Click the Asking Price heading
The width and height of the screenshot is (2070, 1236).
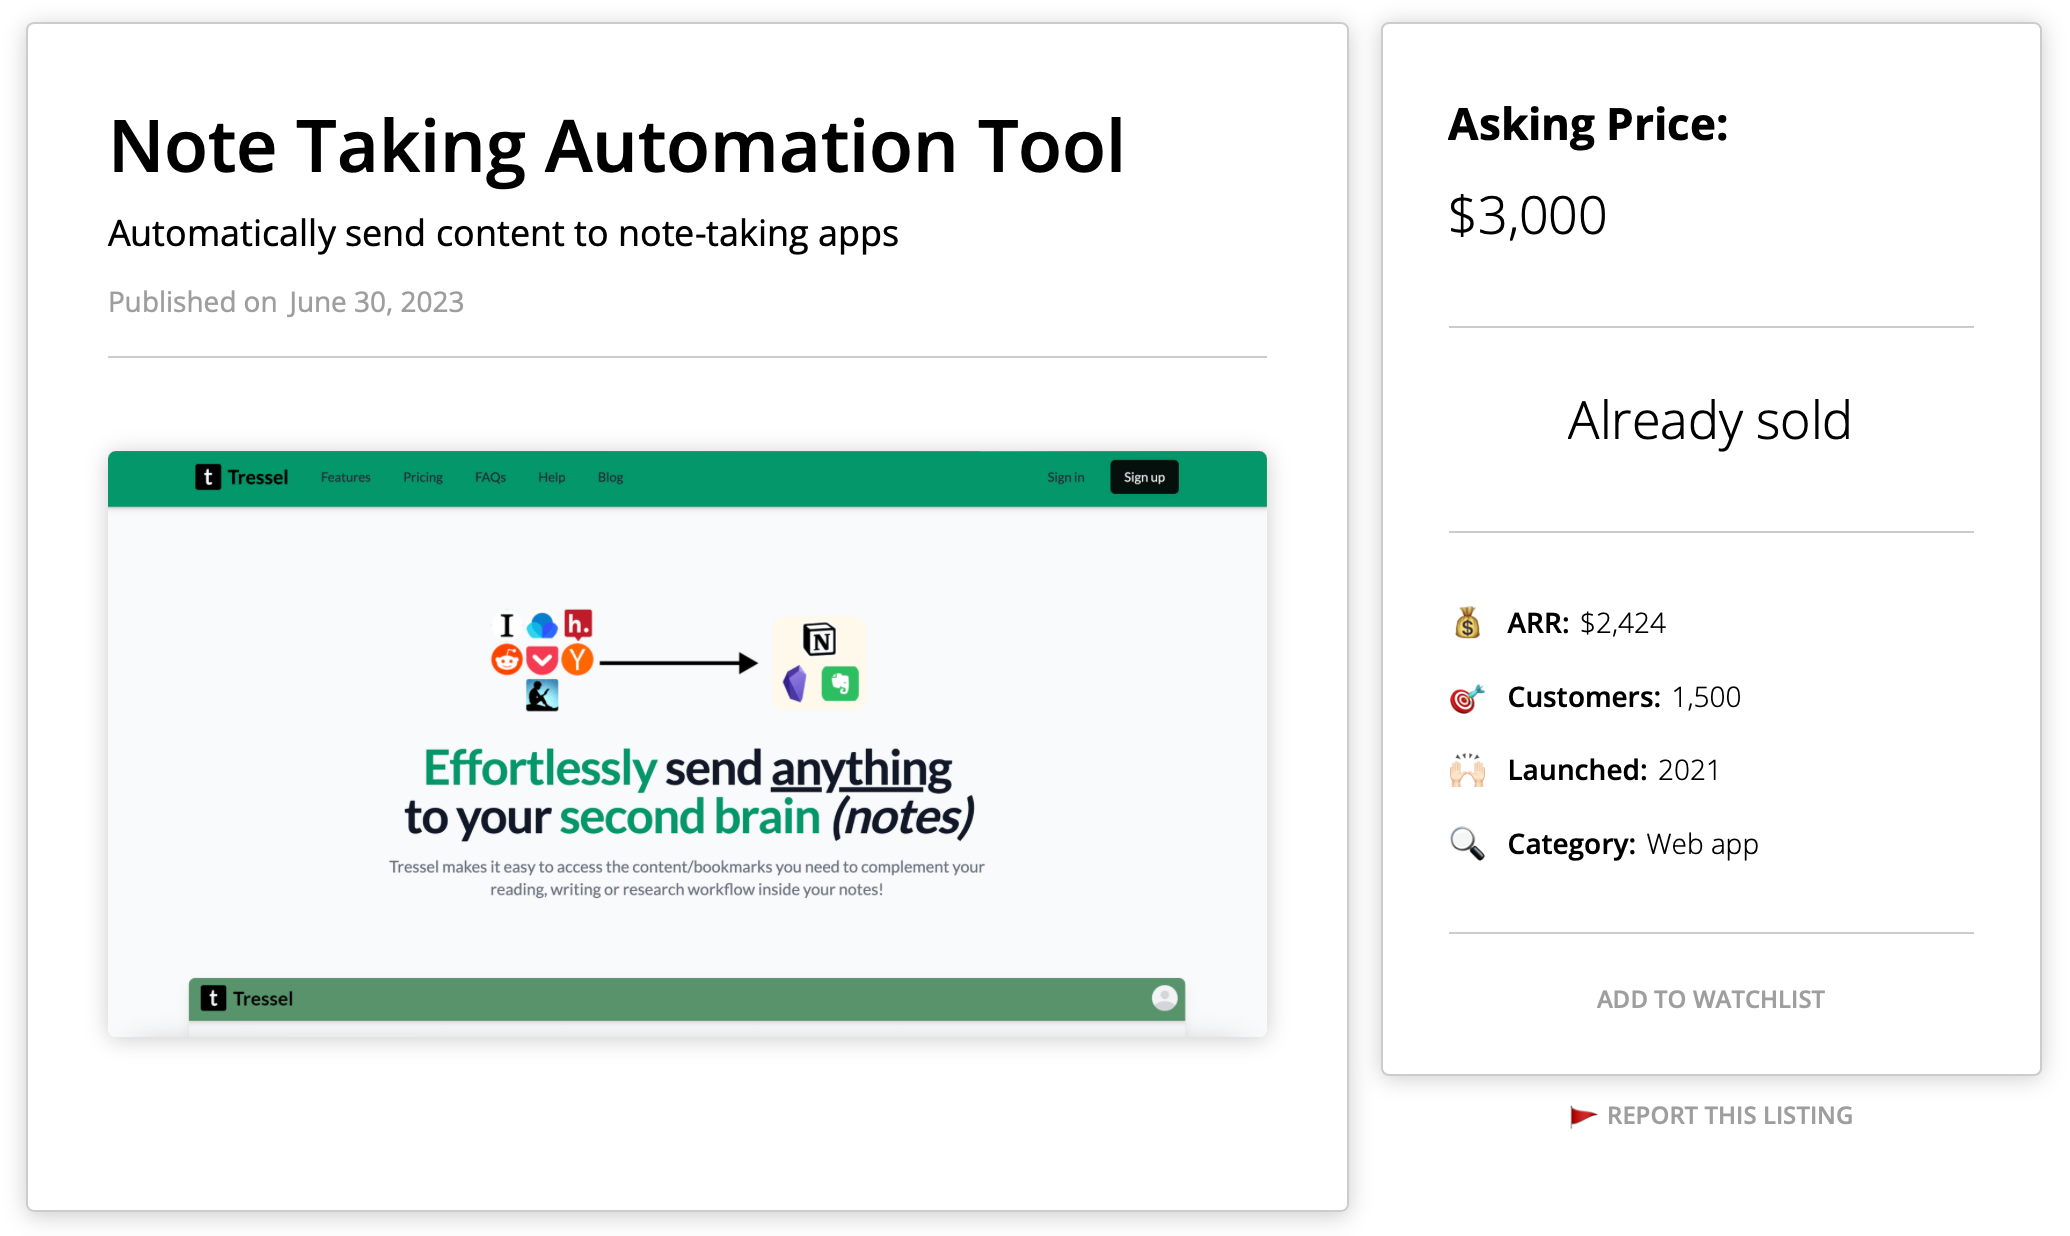1588,125
